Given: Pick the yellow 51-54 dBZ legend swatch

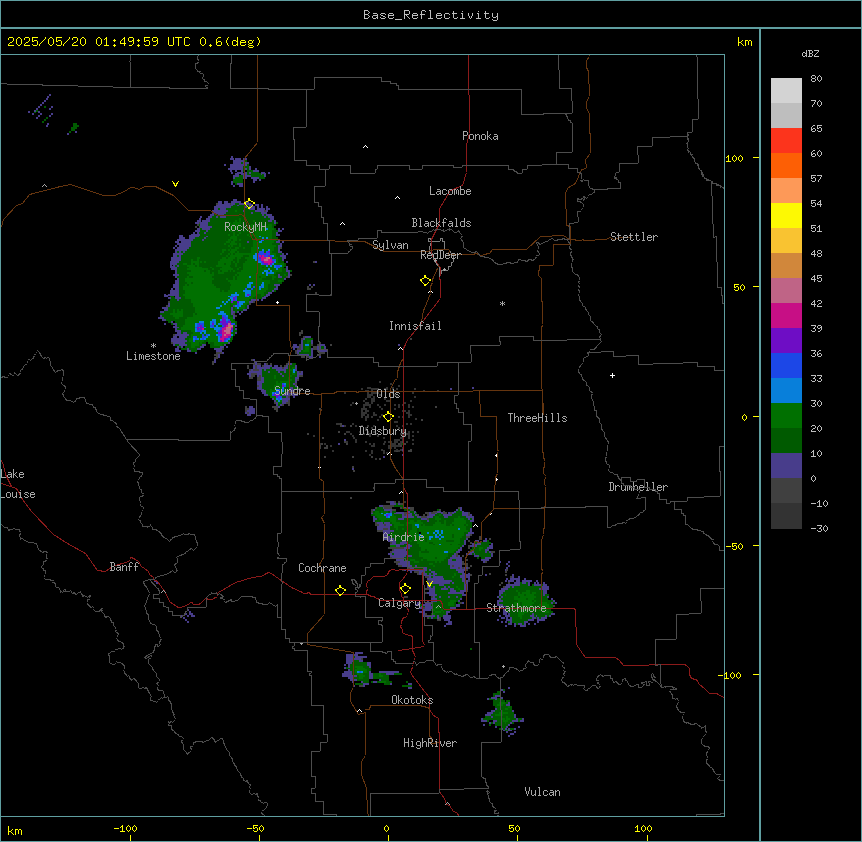Looking at the screenshot, I should [x=786, y=215].
